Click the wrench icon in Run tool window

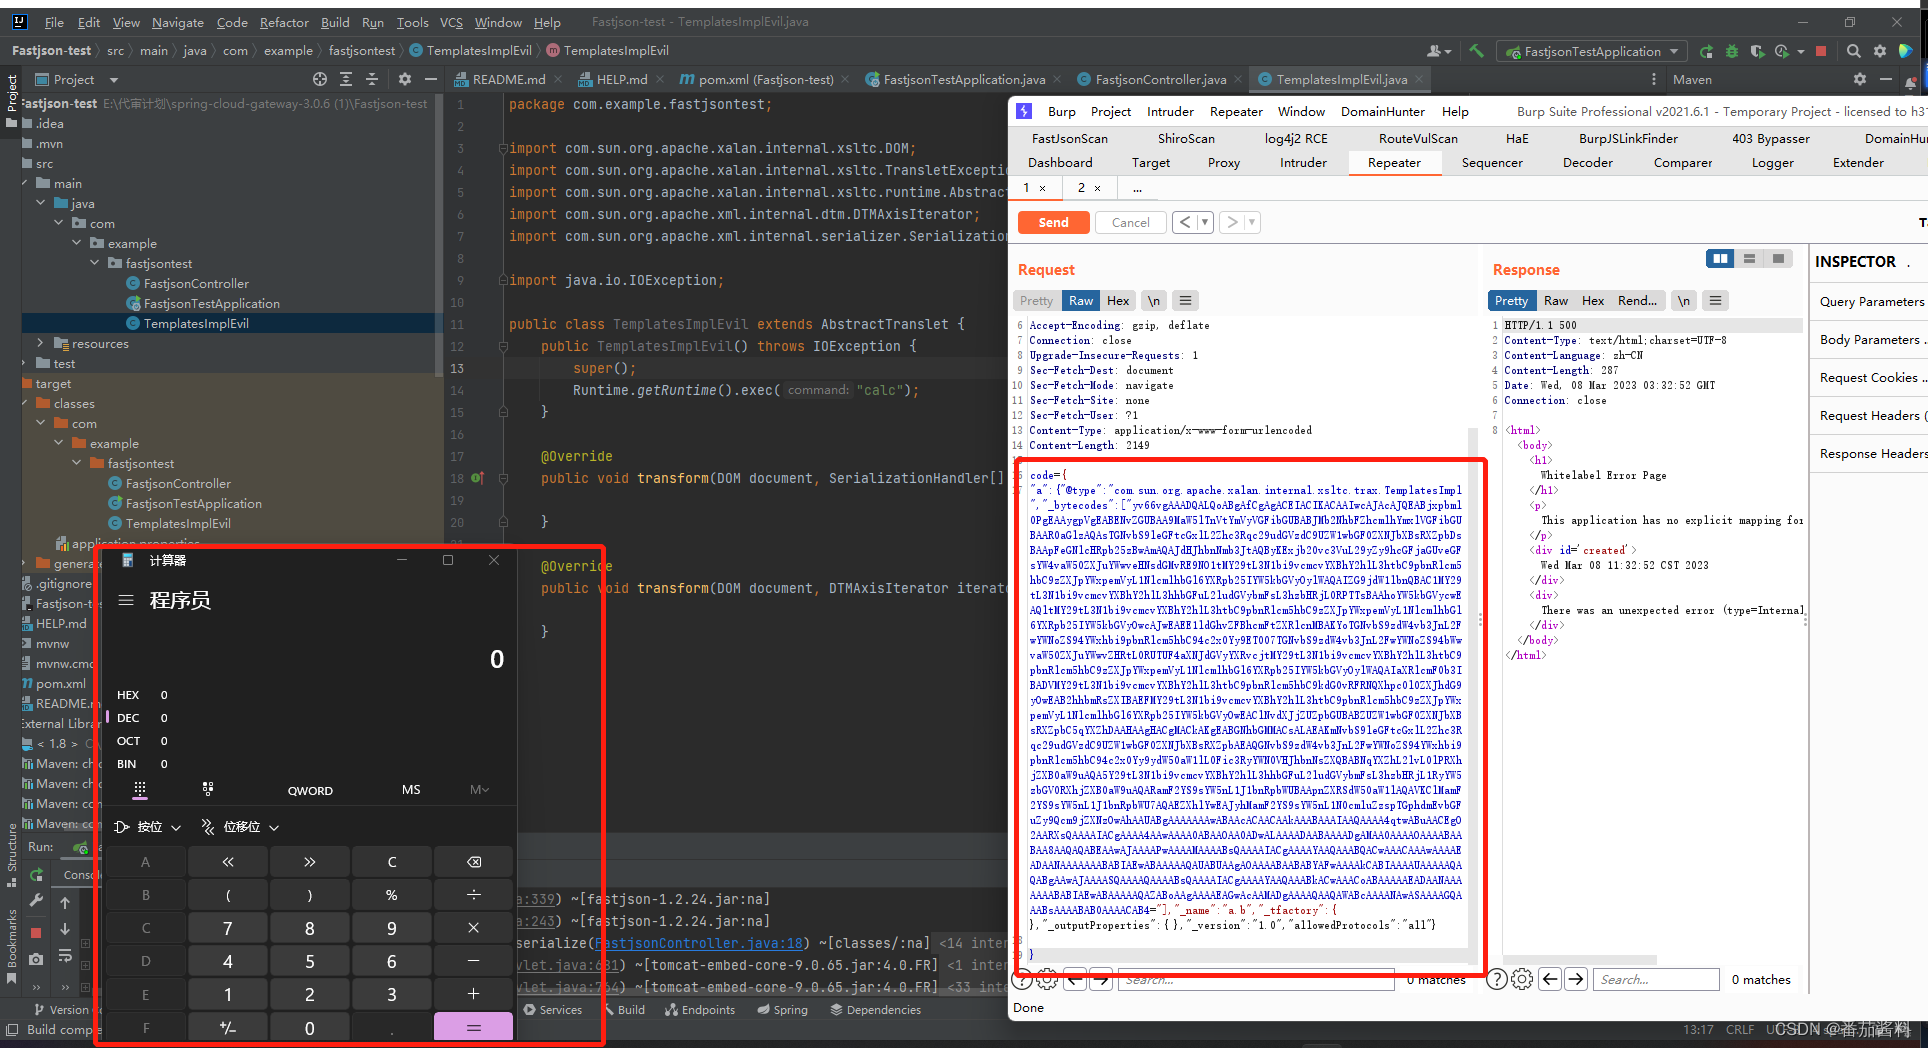(36, 901)
